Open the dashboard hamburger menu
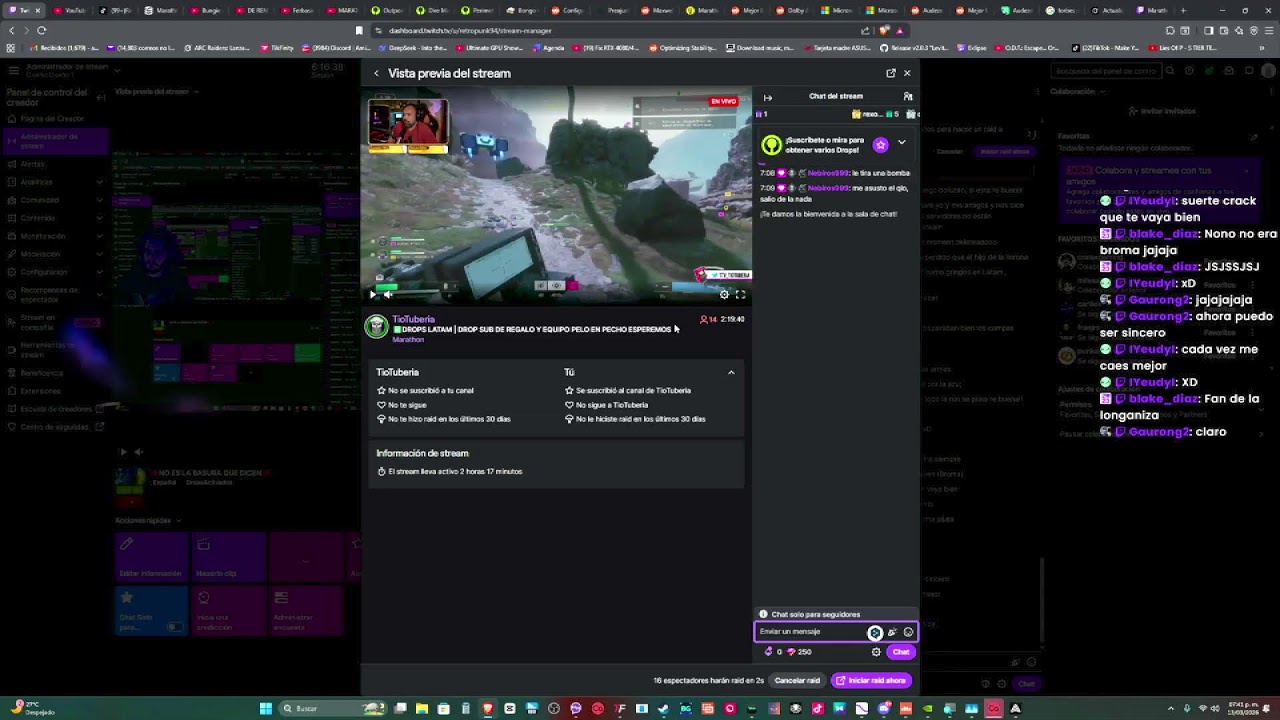 pos(13,70)
